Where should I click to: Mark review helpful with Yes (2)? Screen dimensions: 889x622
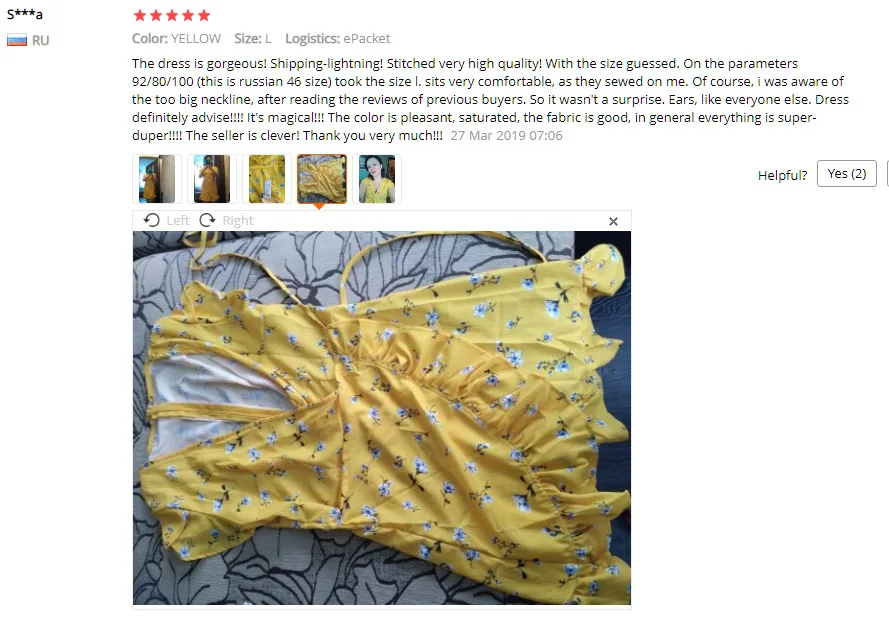coord(846,174)
